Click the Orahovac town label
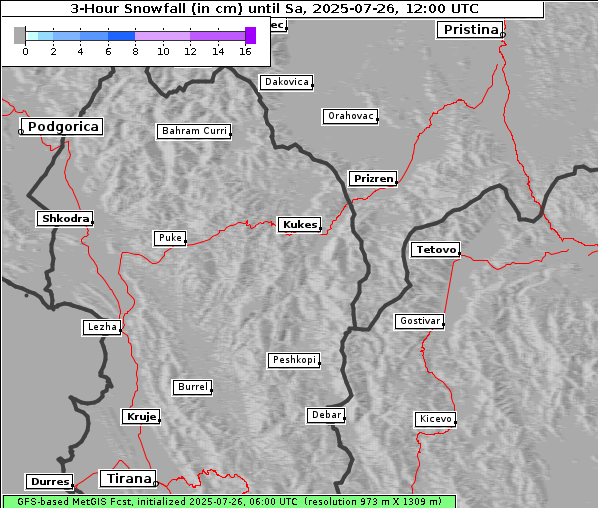 tap(350, 116)
